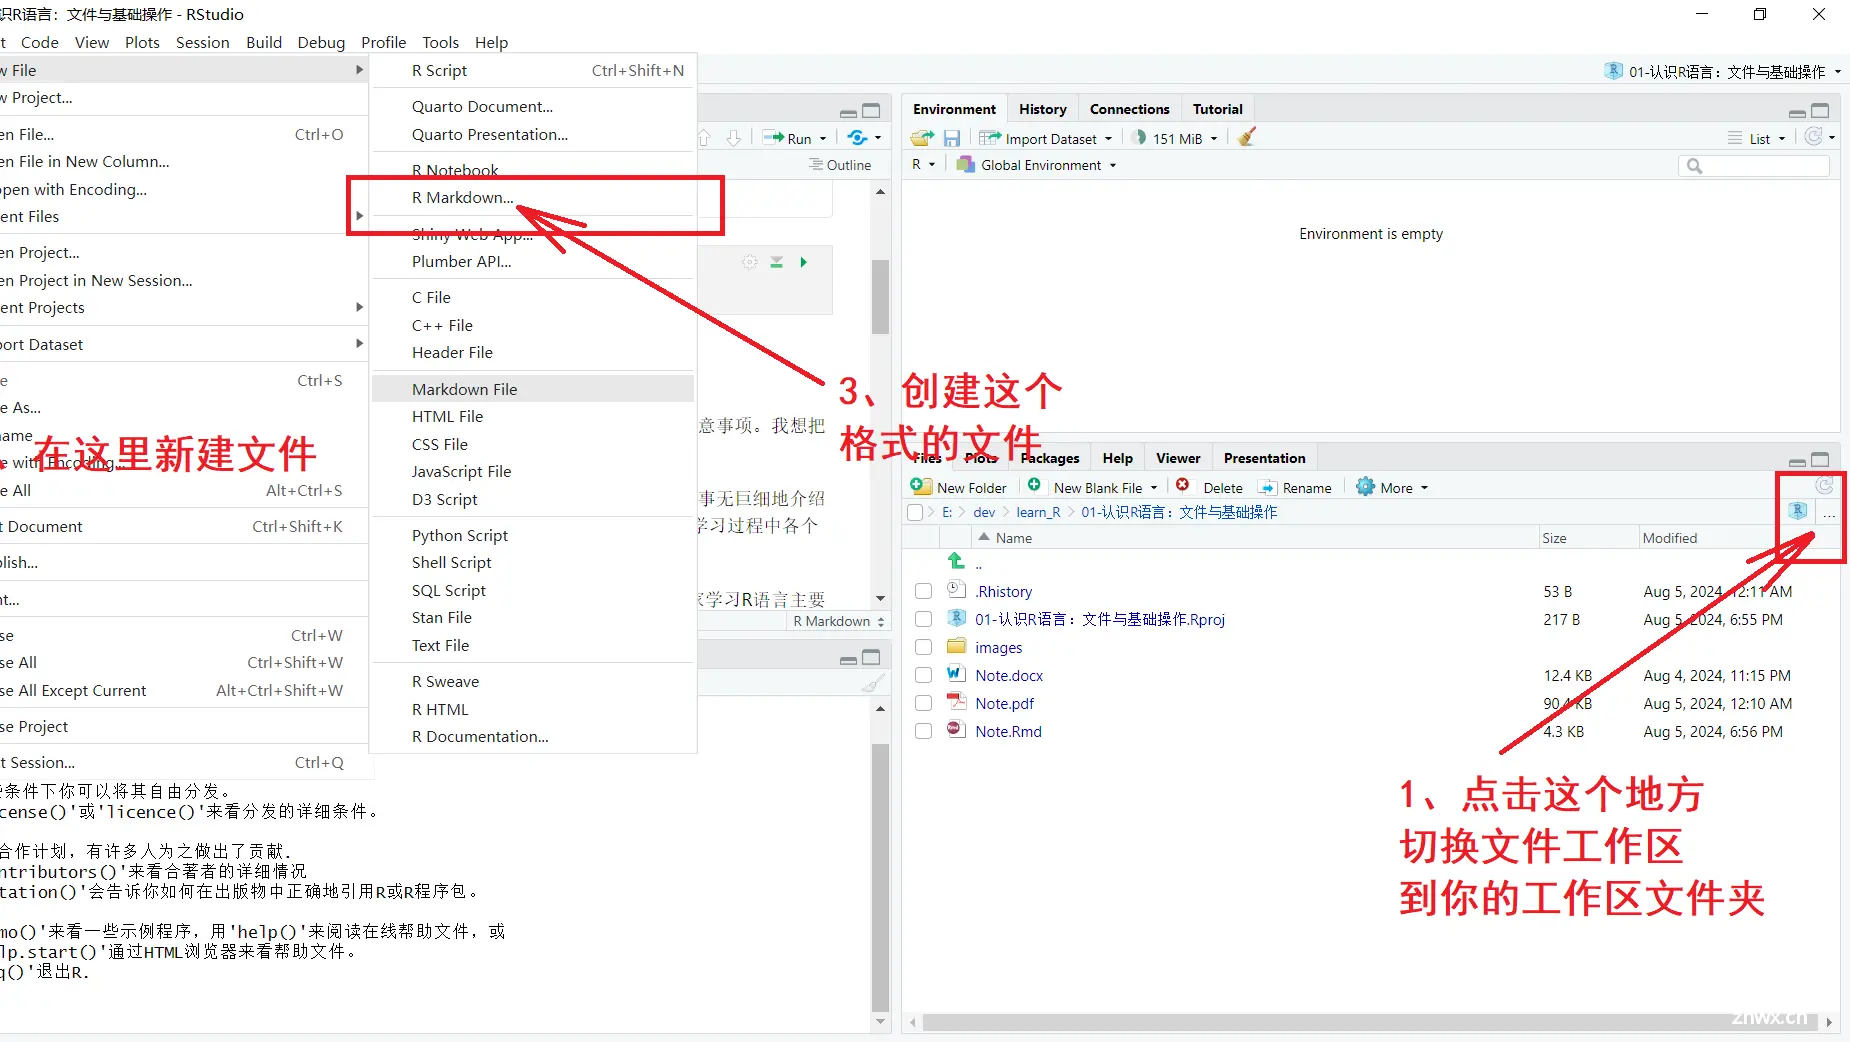Choose Python Script menu entry

point(533,535)
